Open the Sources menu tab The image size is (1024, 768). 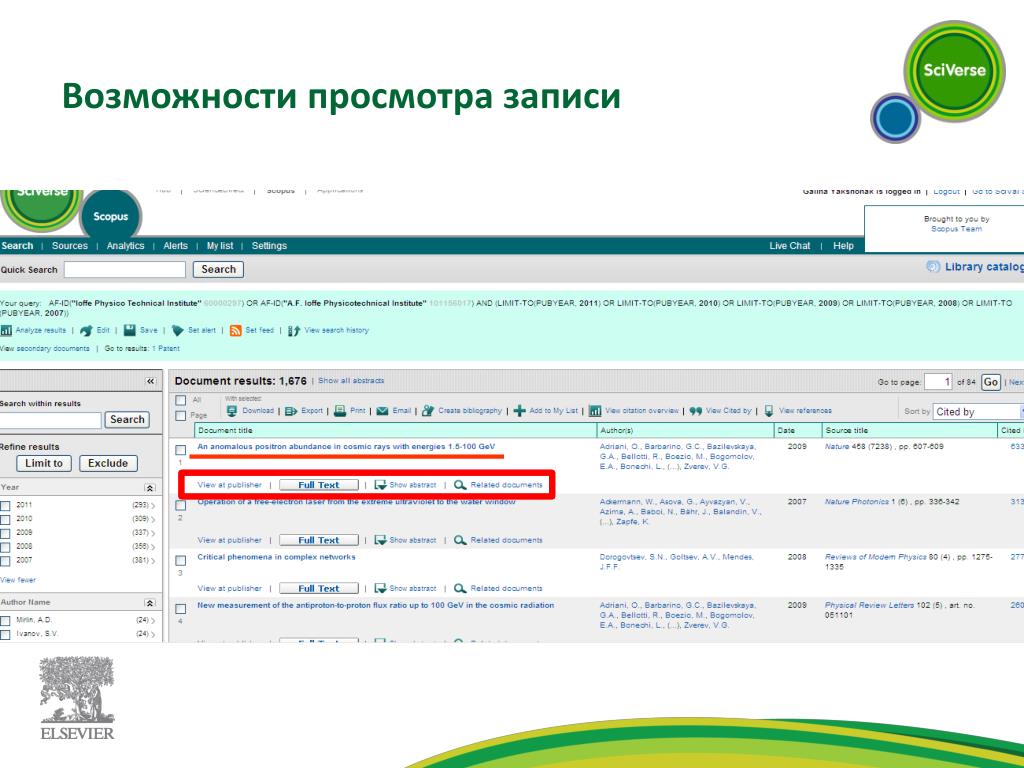pyautogui.click(x=70, y=246)
